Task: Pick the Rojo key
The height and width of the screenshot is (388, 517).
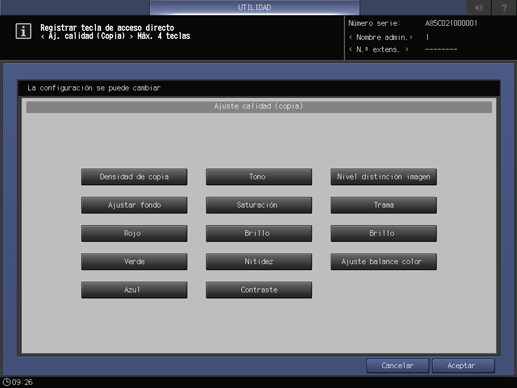Action: tap(134, 233)
